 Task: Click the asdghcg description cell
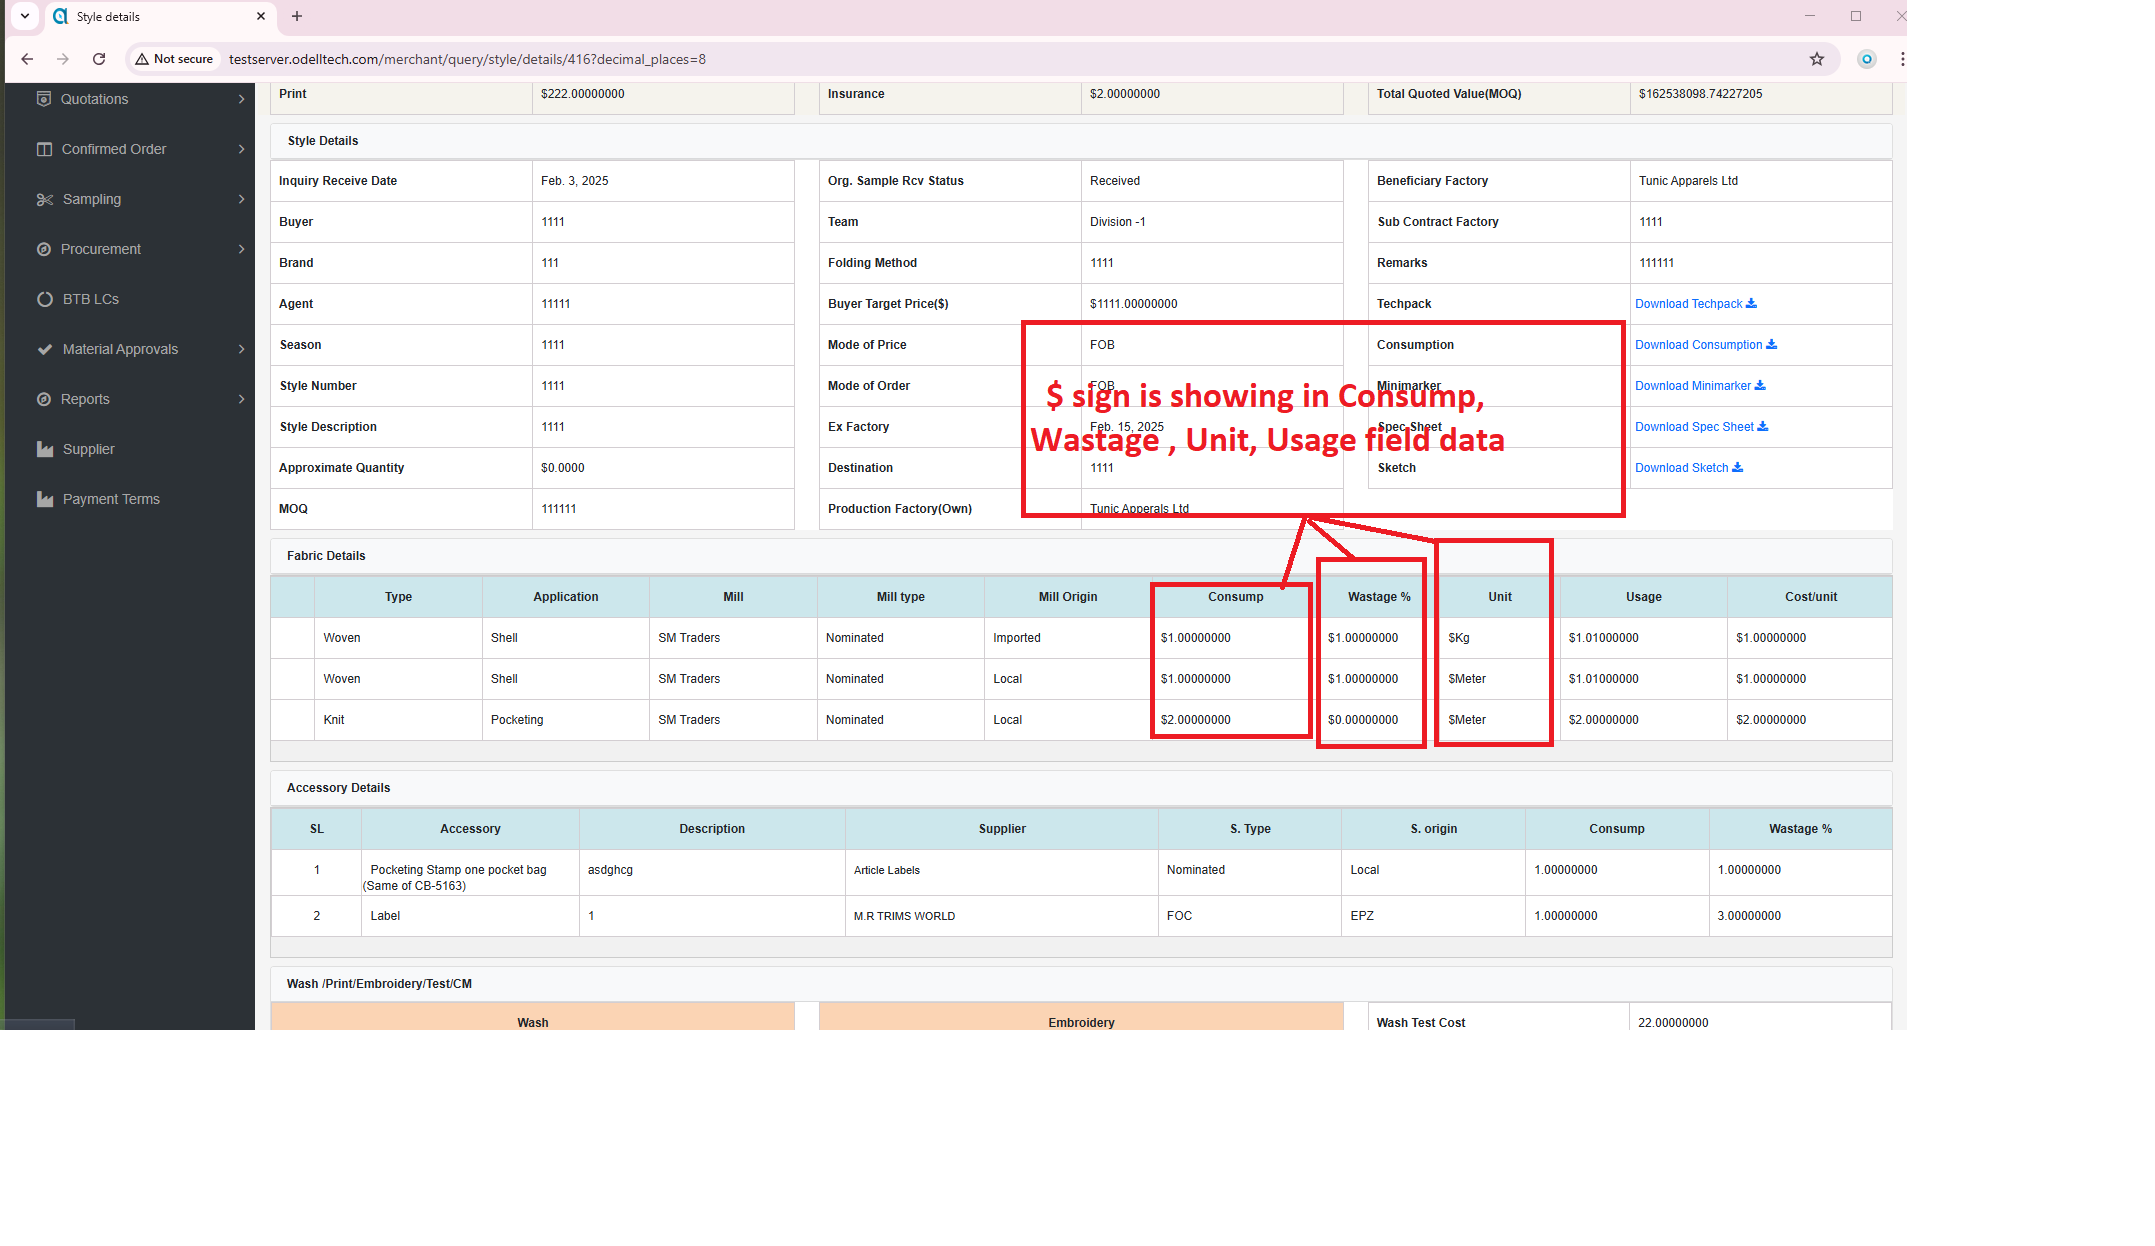(712, 872)
